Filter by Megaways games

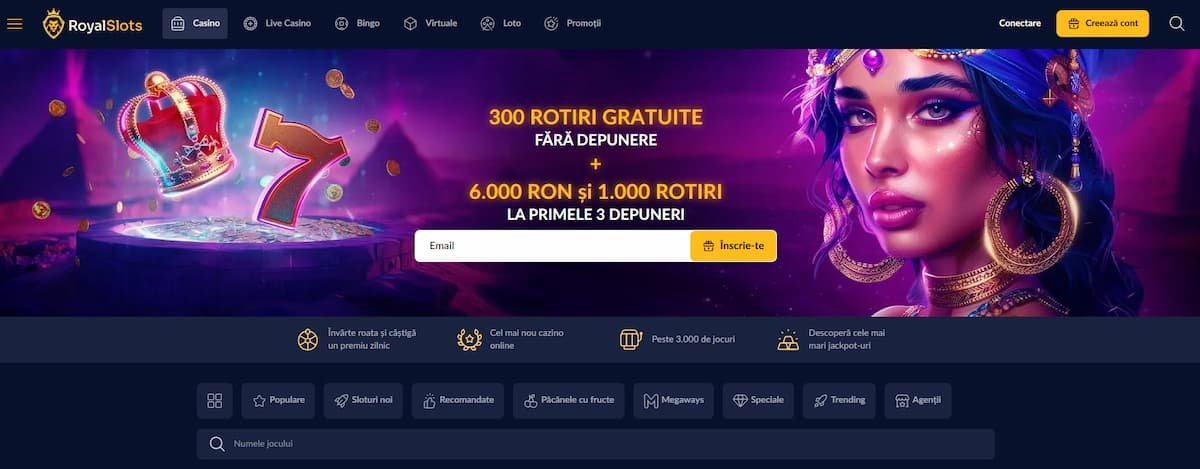point(675,401)
